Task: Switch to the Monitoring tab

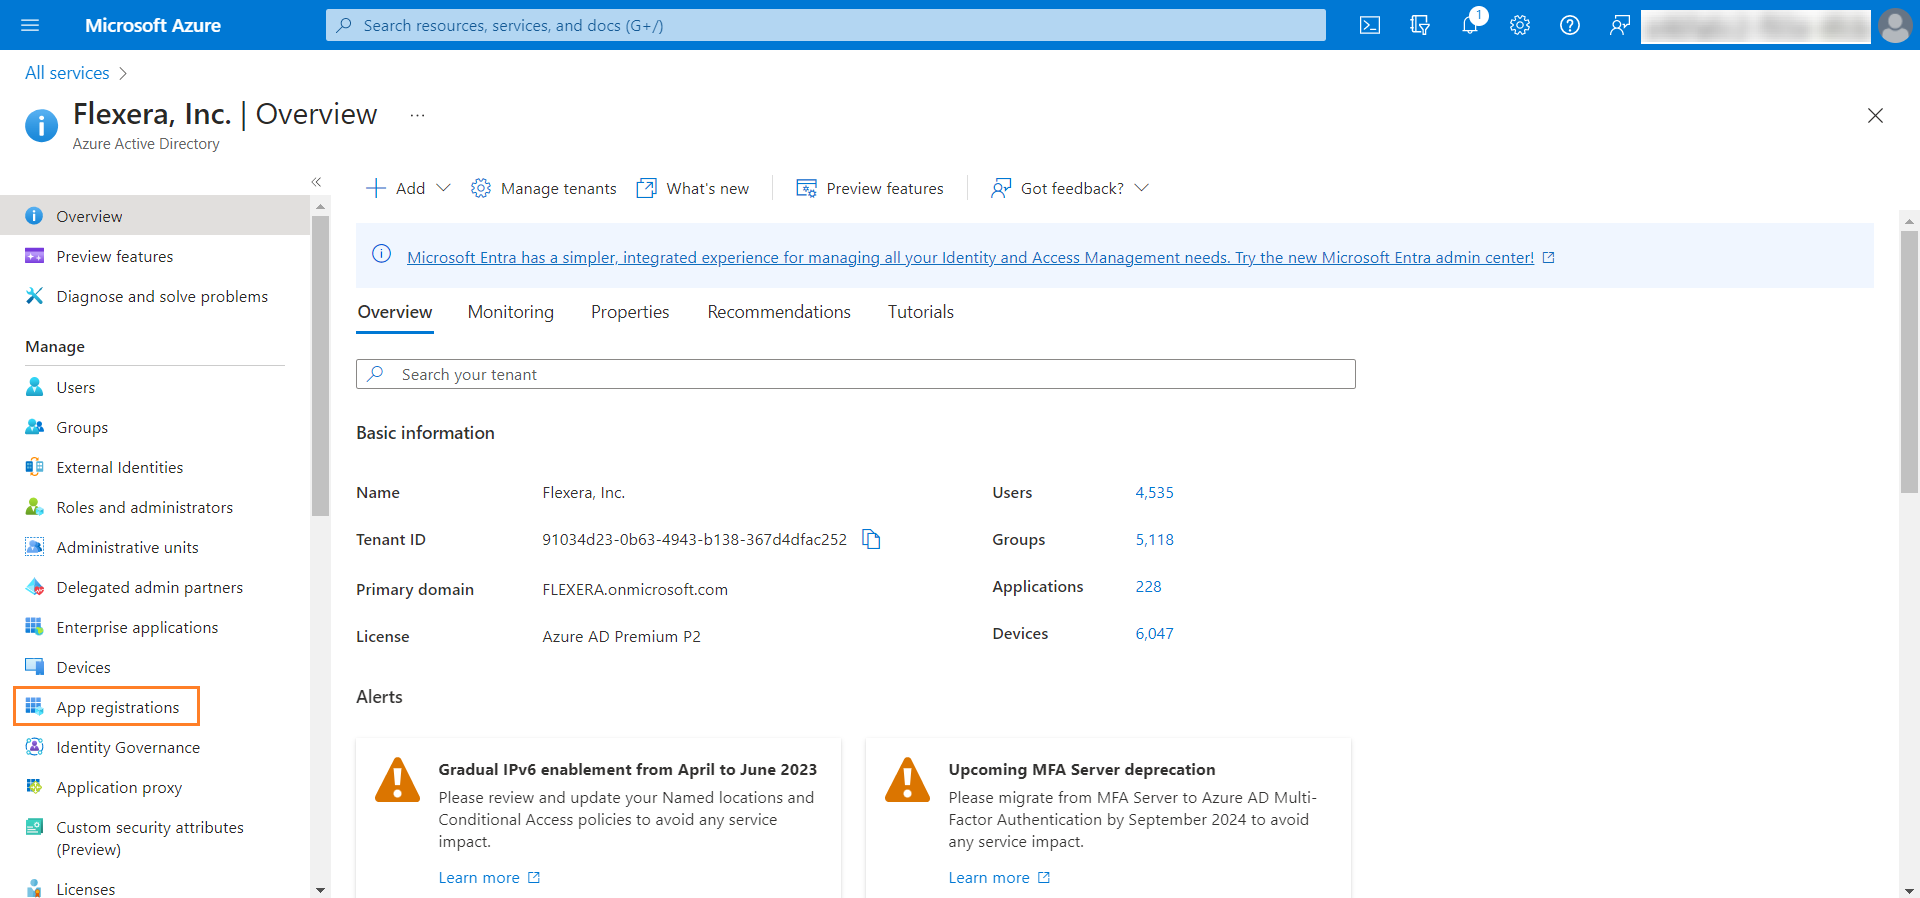Action: (510, 312)
